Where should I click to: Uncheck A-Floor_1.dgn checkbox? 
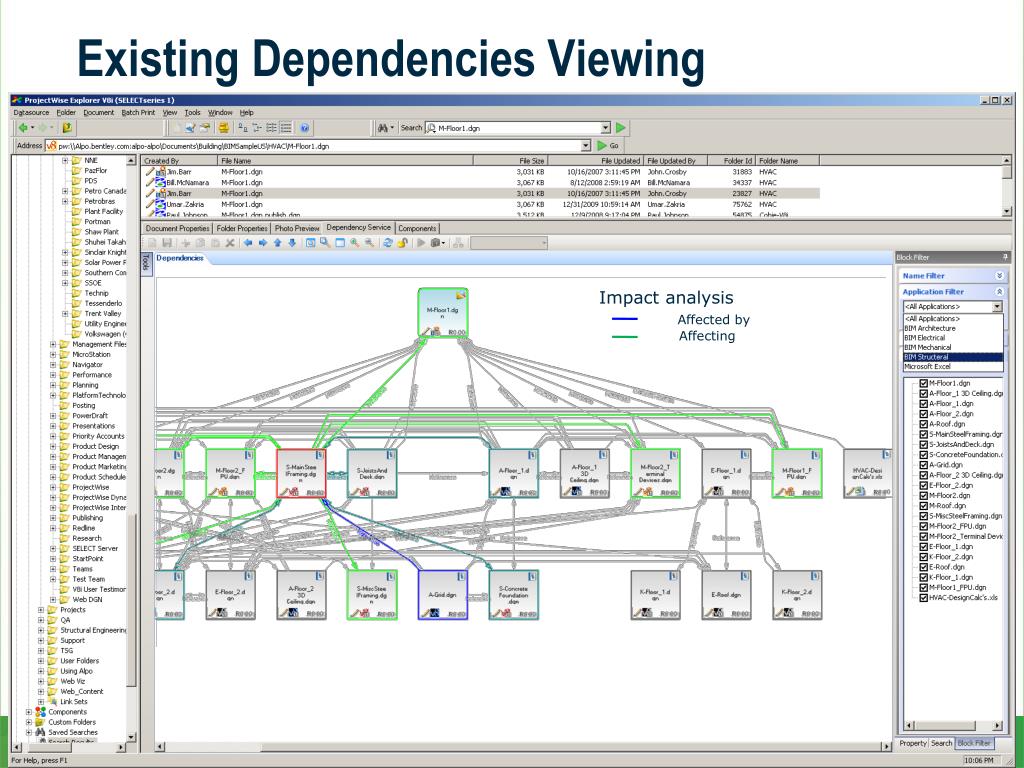point(923,404)
